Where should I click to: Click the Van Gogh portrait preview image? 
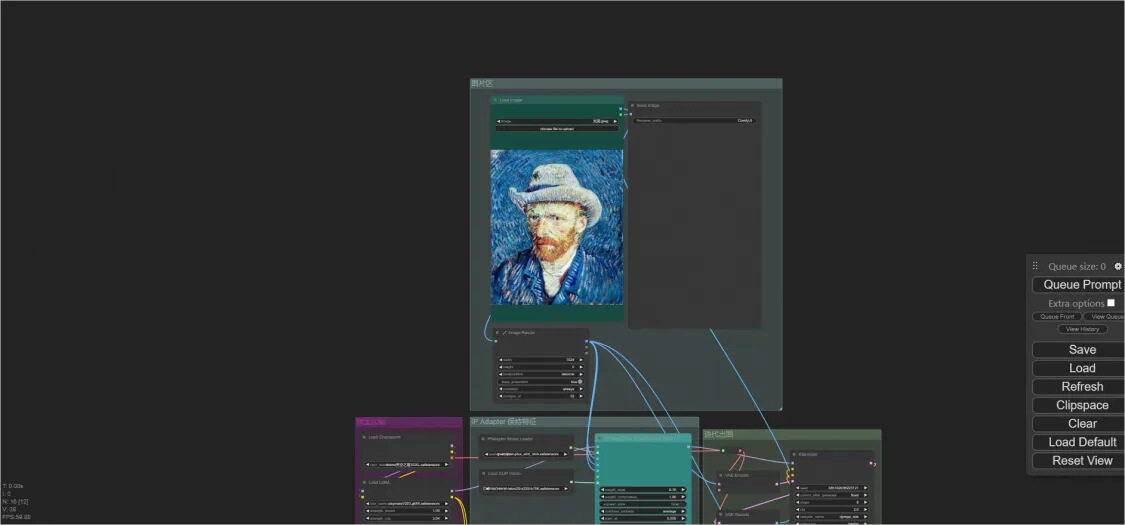557,227
